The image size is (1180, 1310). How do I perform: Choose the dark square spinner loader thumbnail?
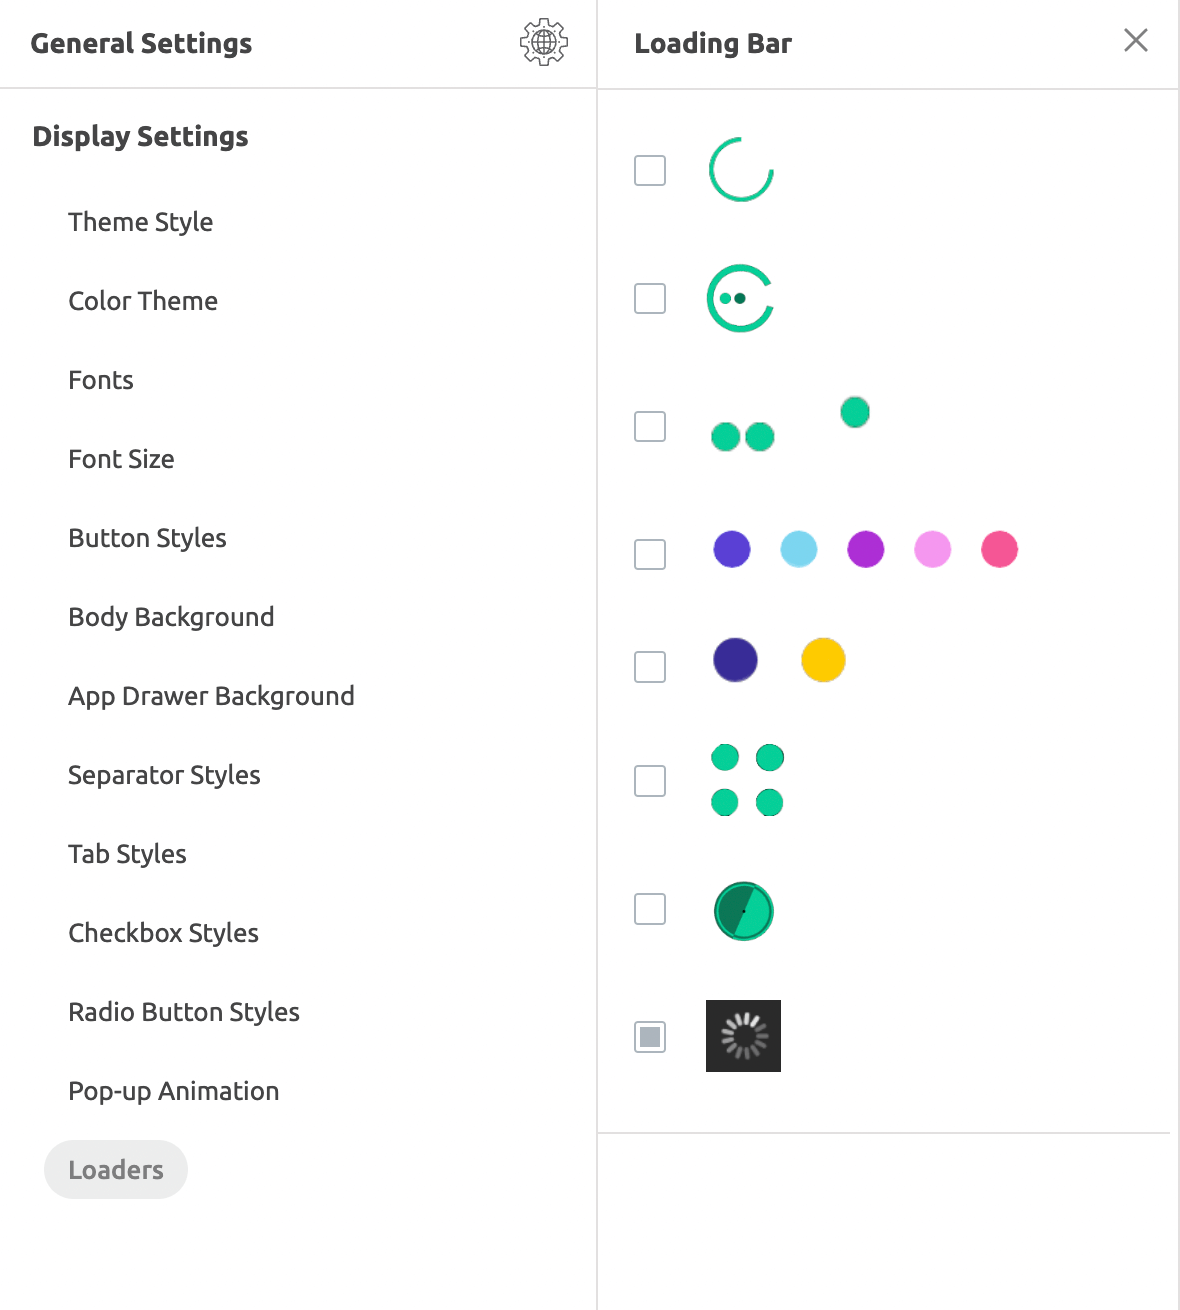point(743,1036)
